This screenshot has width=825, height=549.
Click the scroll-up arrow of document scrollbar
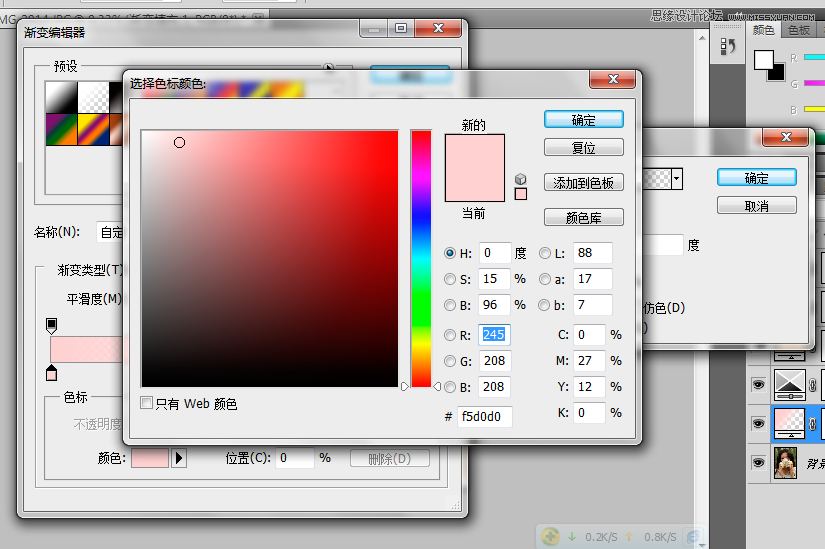702,38
